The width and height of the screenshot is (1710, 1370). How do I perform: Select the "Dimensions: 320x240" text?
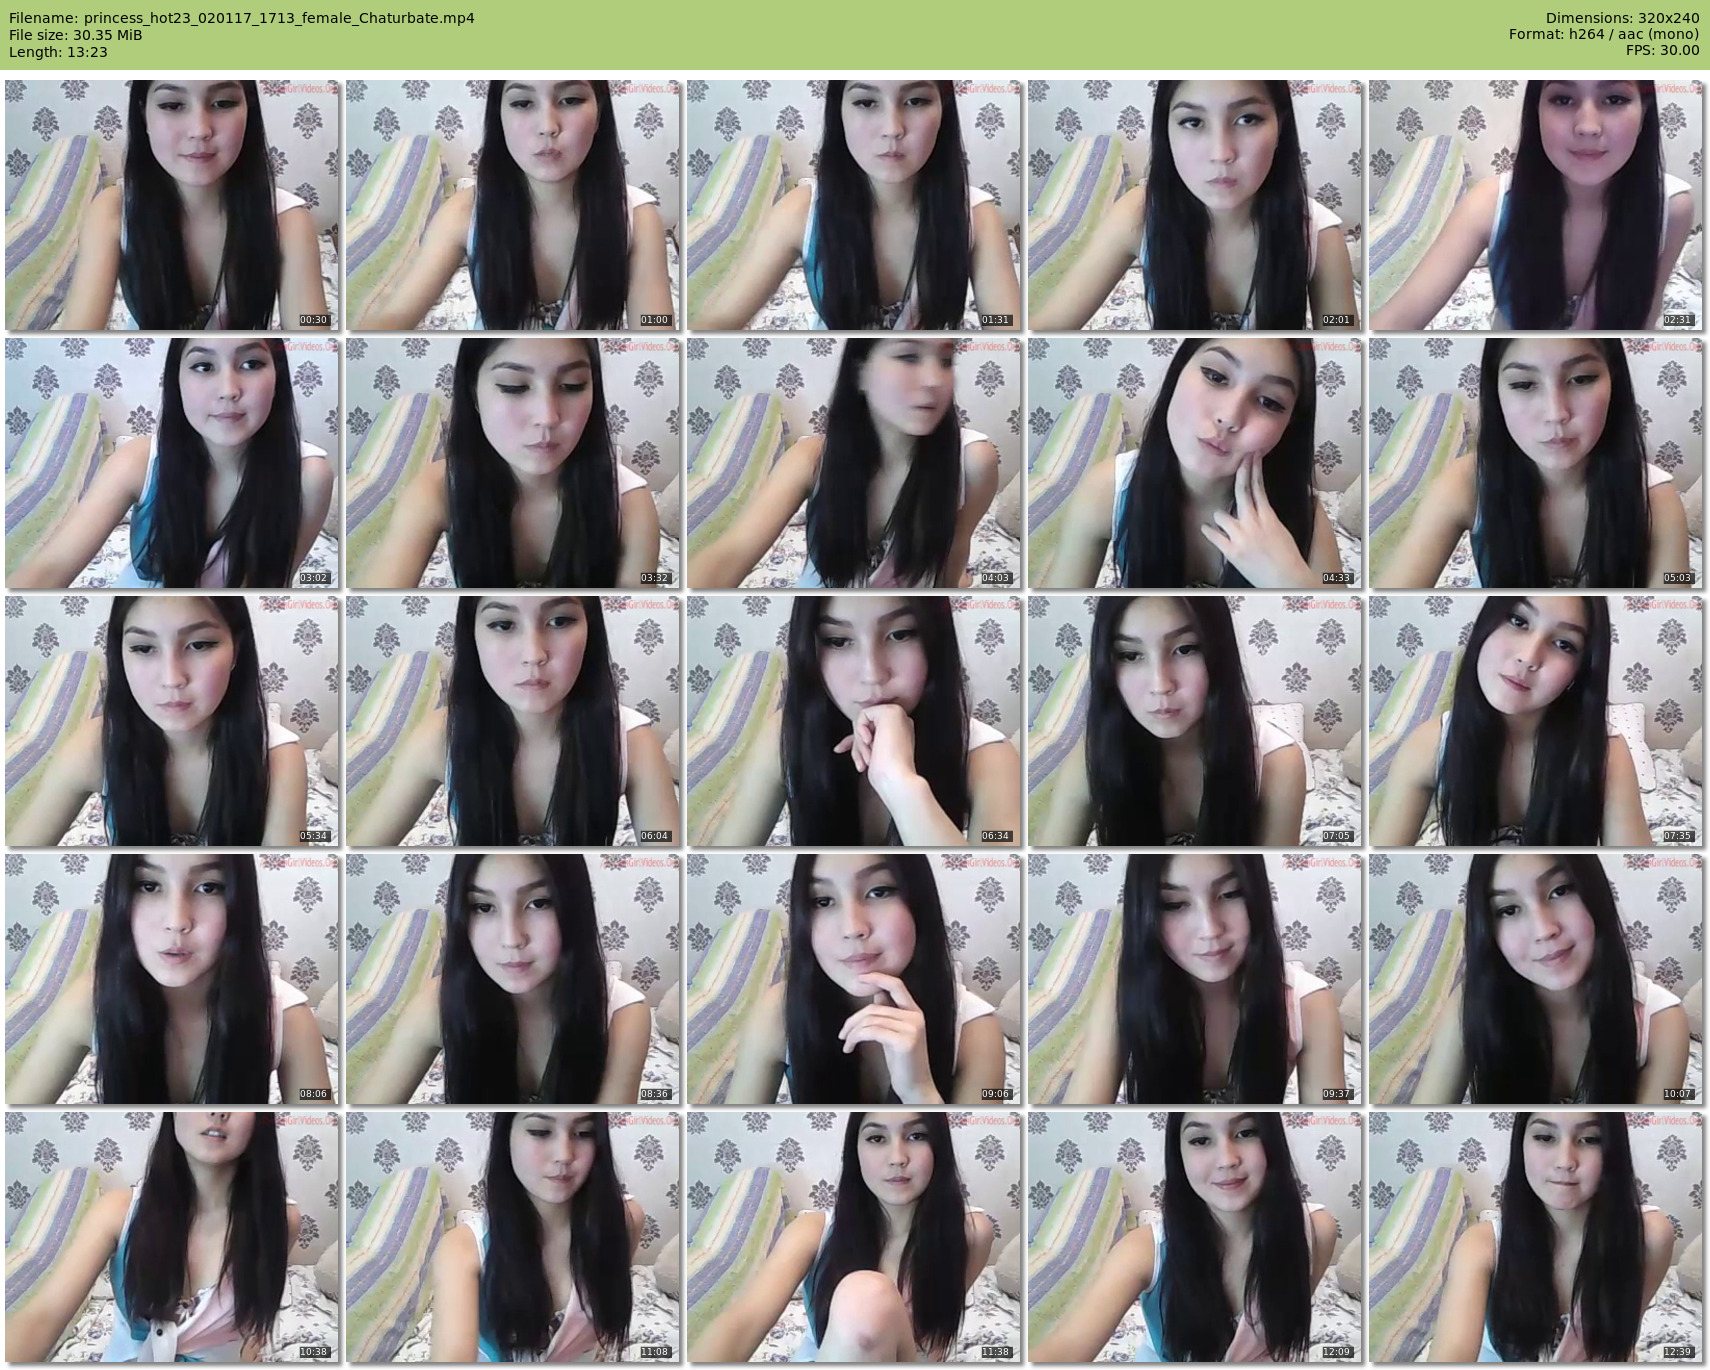pyautogui.click(x=1622, y=18)
